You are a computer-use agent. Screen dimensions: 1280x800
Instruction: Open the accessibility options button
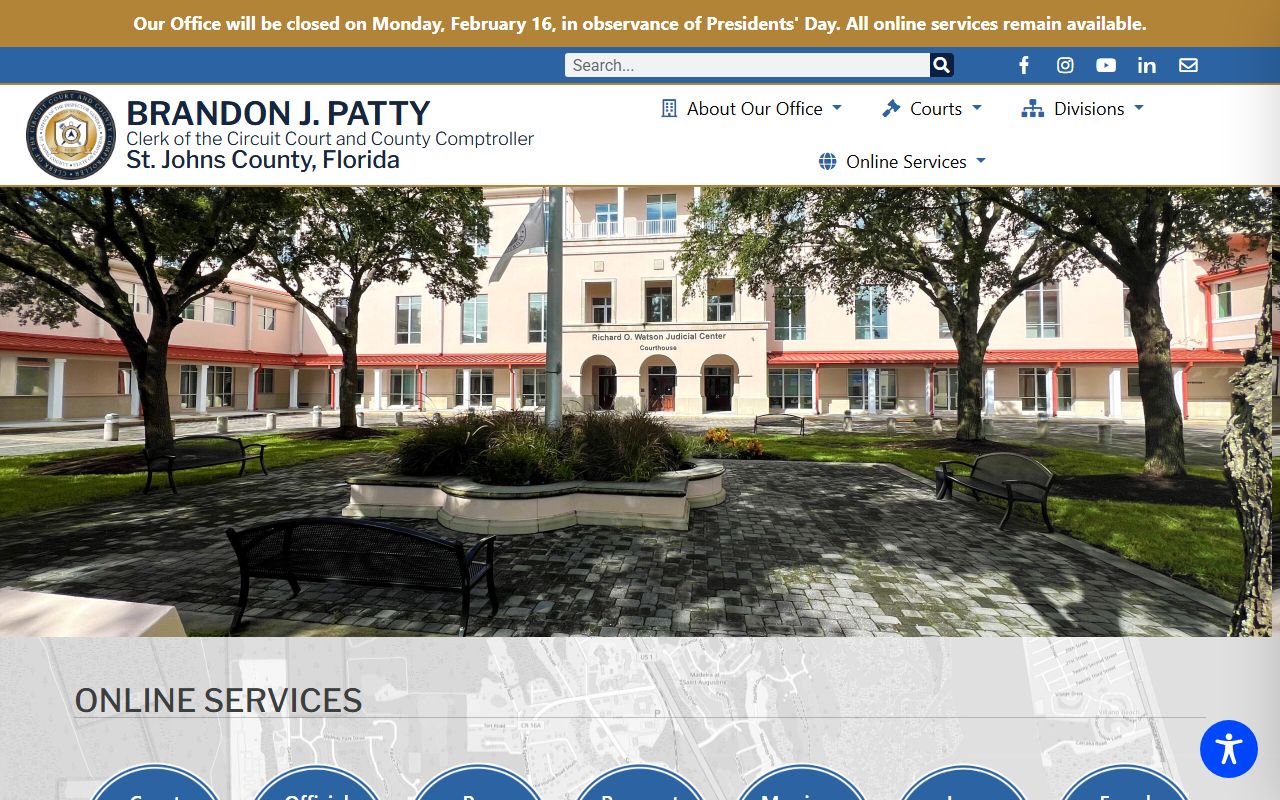[1229, 749]
